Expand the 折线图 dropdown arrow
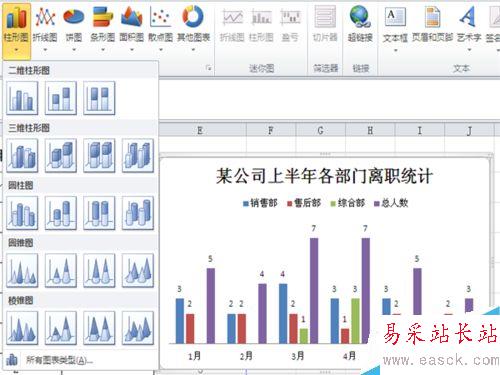500x375 pixels. pos(45,50)
